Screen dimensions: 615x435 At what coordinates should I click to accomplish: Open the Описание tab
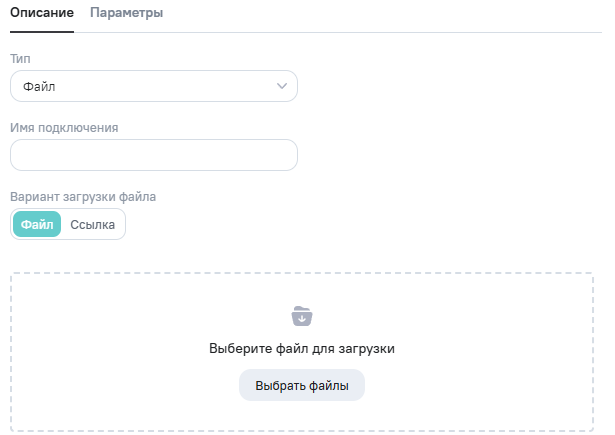tap(41, 13)
